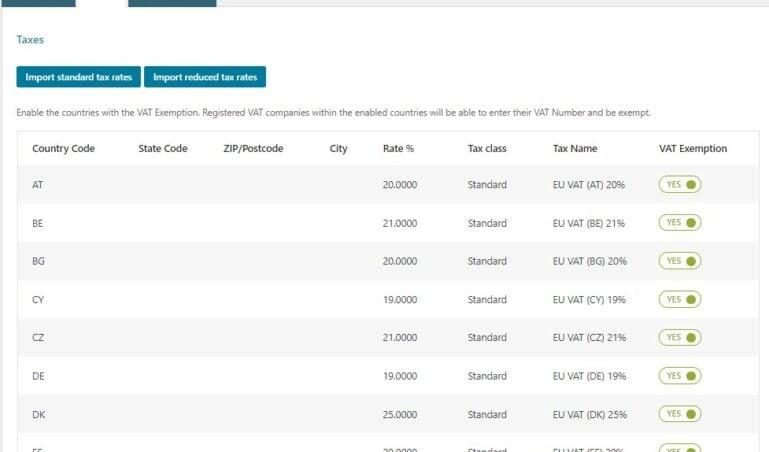769x452 pixels.
Task: Select the State Code column header
Action: pos(163,149)
